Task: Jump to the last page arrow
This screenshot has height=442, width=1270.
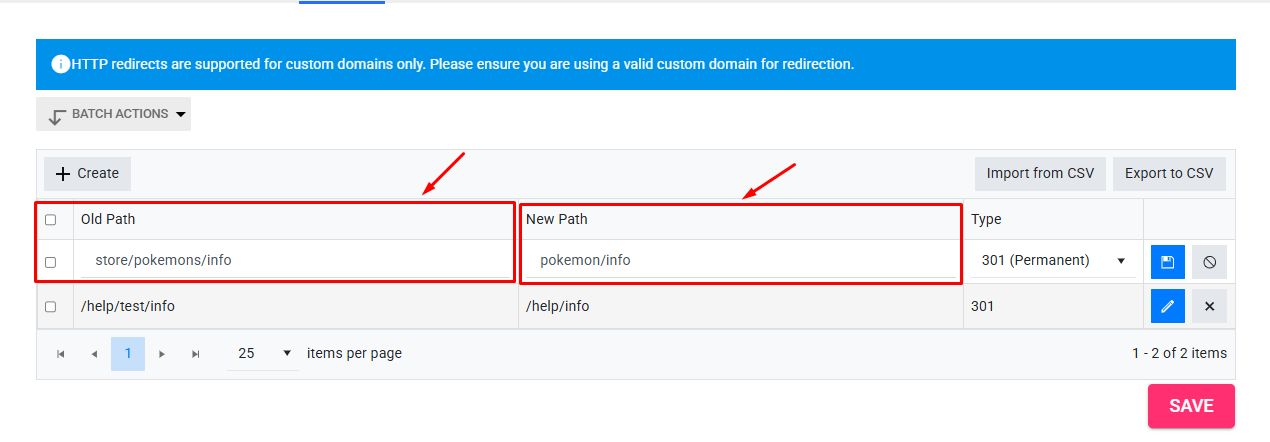Action: (x=196, y=354)
